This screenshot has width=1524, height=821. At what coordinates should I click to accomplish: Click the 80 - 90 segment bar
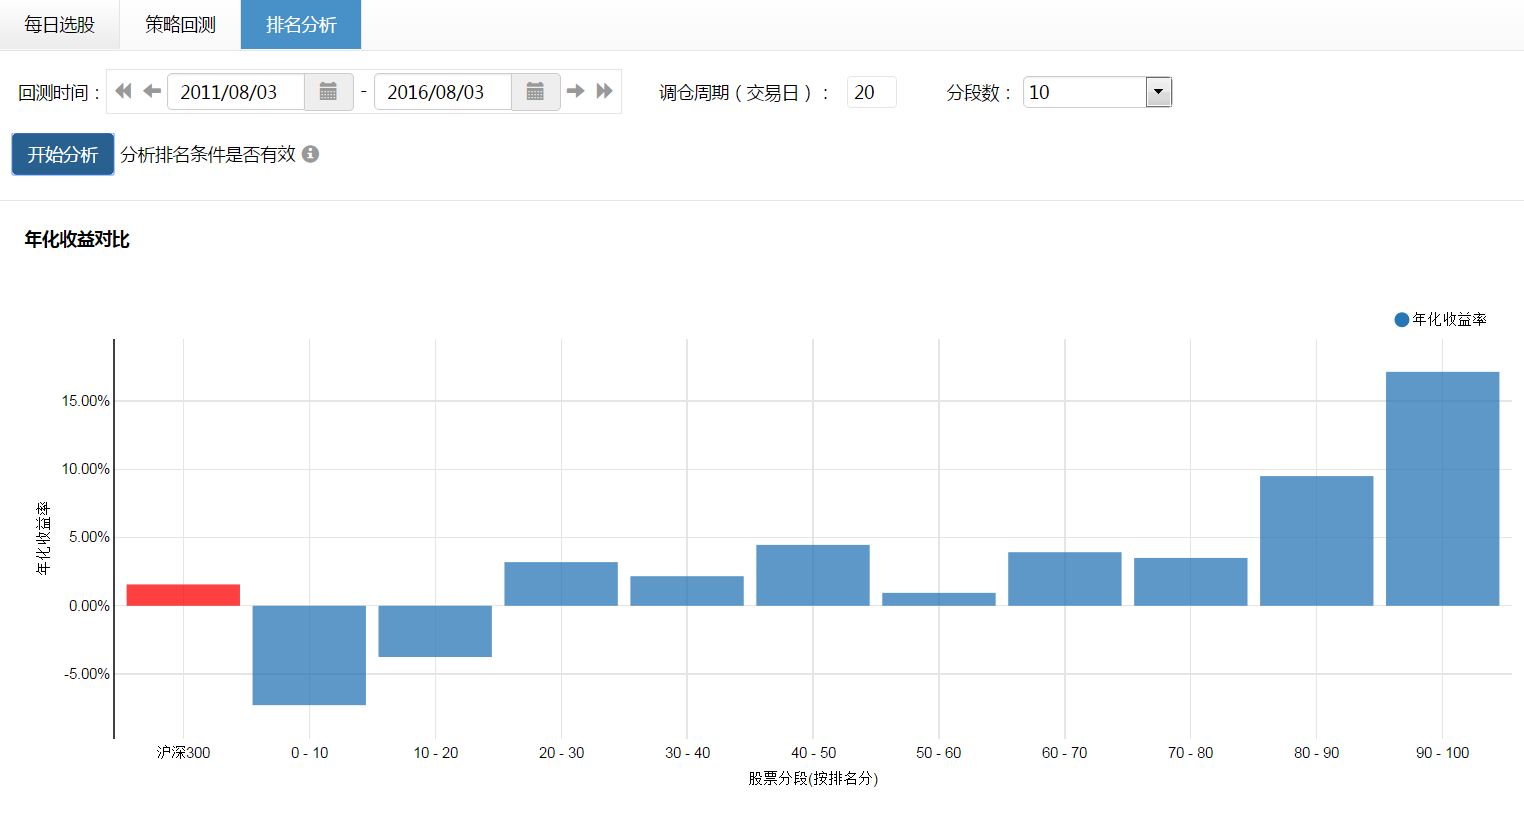[x=1316, y=540]
